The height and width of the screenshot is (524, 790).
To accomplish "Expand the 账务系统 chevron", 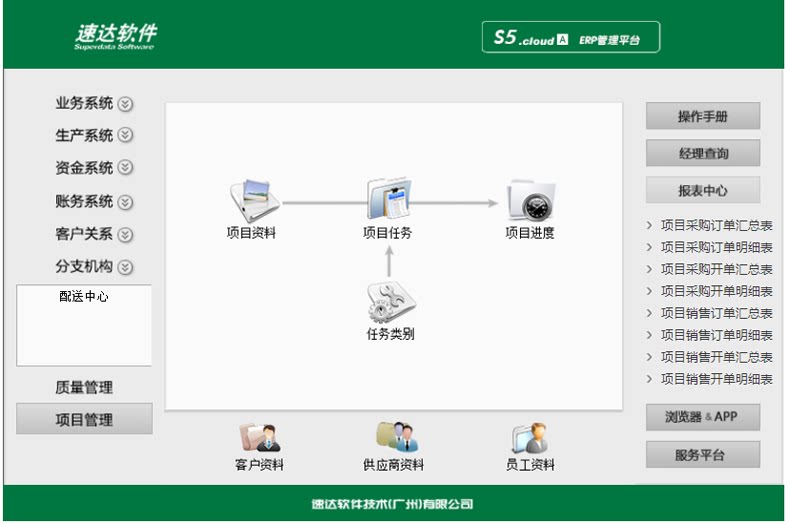I will (125, 202).
